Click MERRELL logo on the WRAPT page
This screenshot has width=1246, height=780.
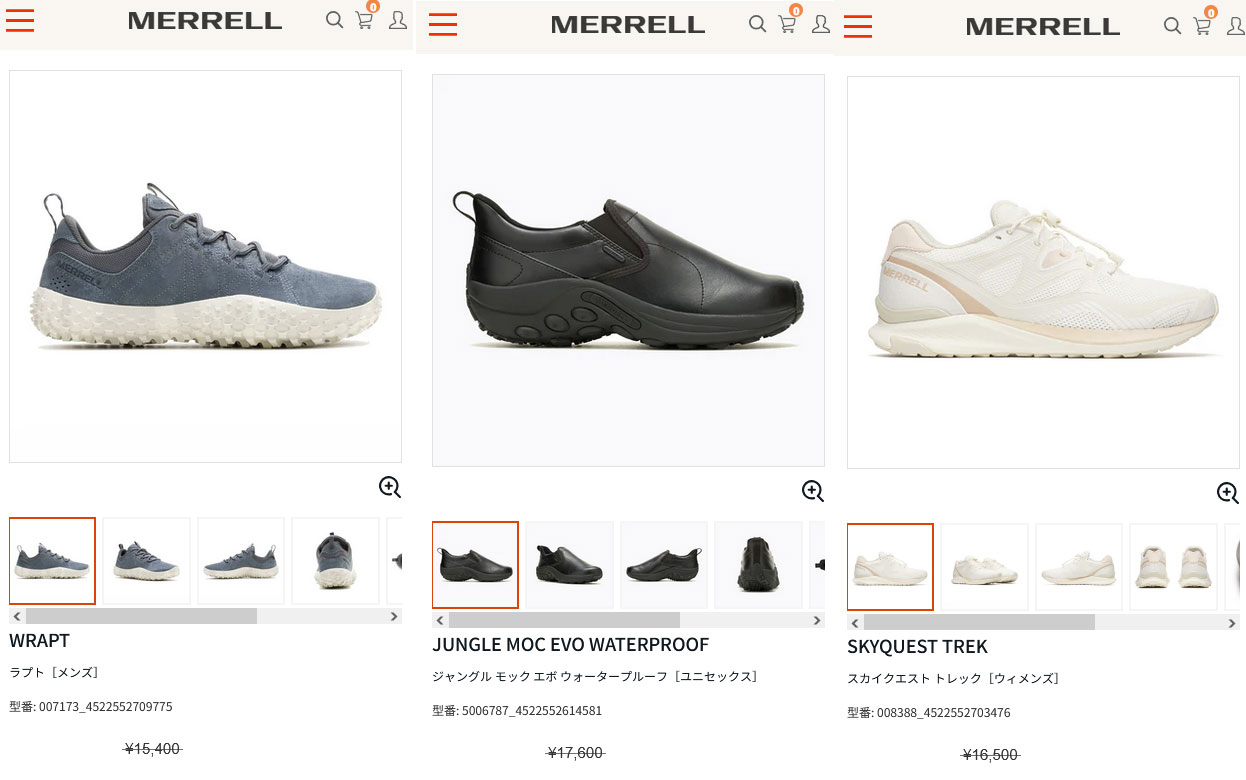[x=205, y=21]
